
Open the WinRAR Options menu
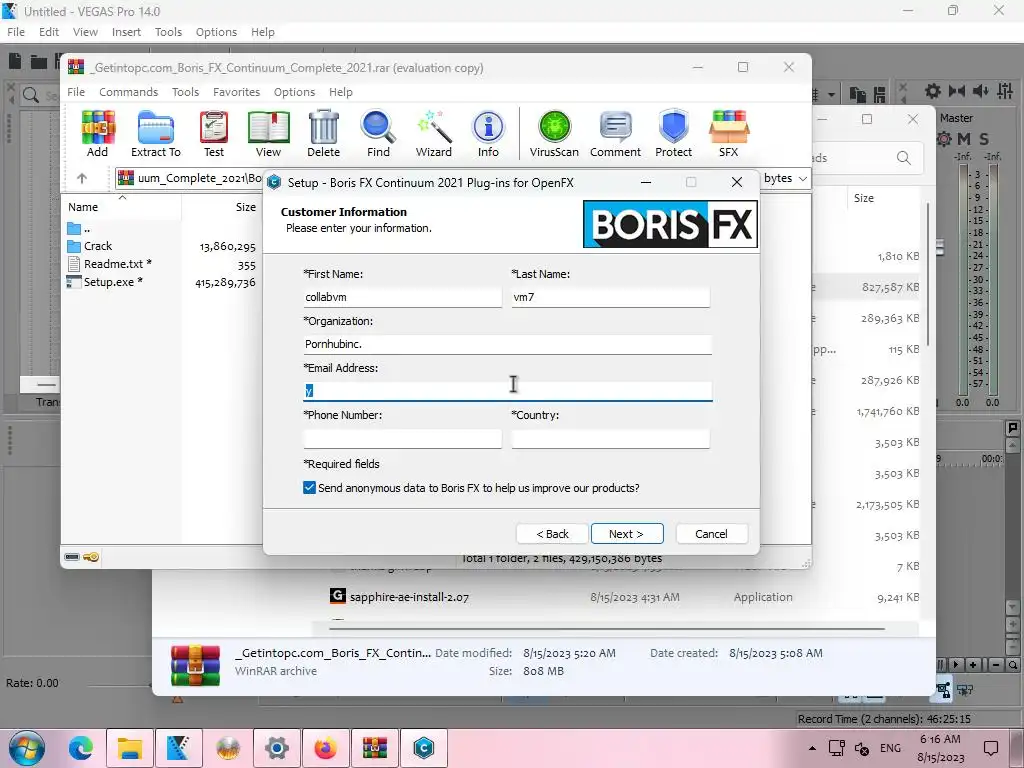tap(295, 92)
